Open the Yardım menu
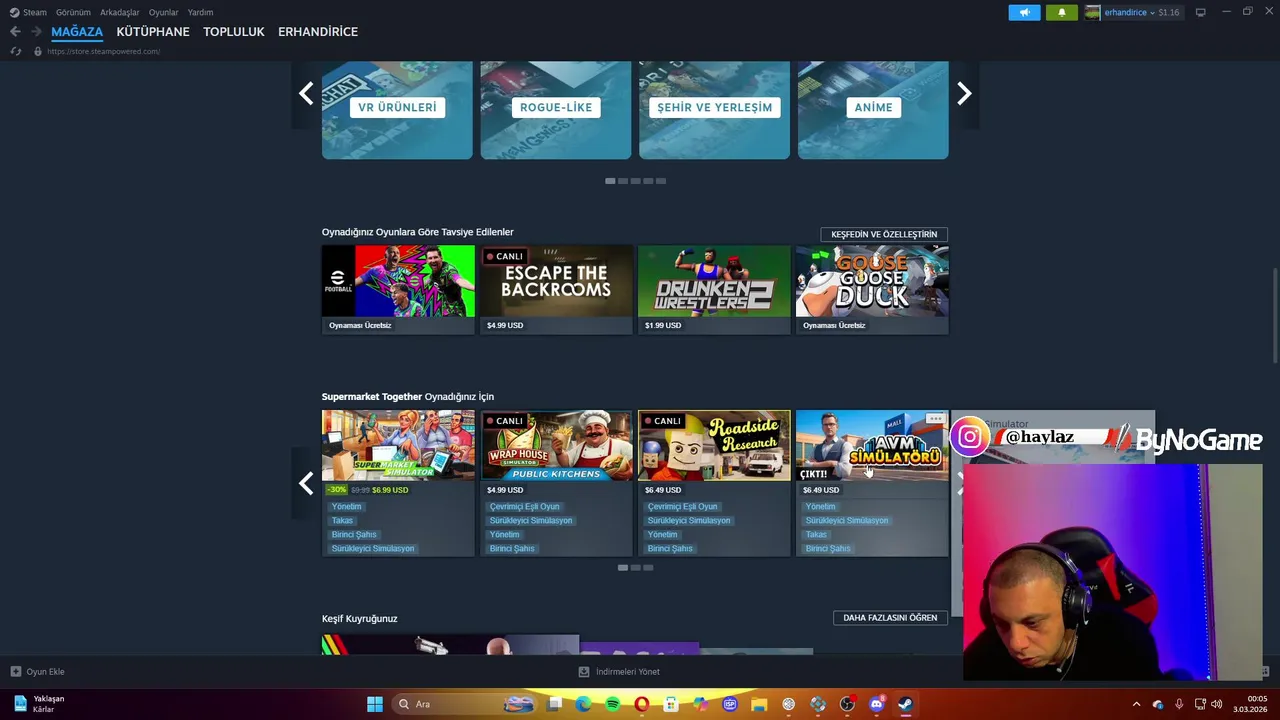The height and width of the screenshot is (720, 1280). [200, 12]
